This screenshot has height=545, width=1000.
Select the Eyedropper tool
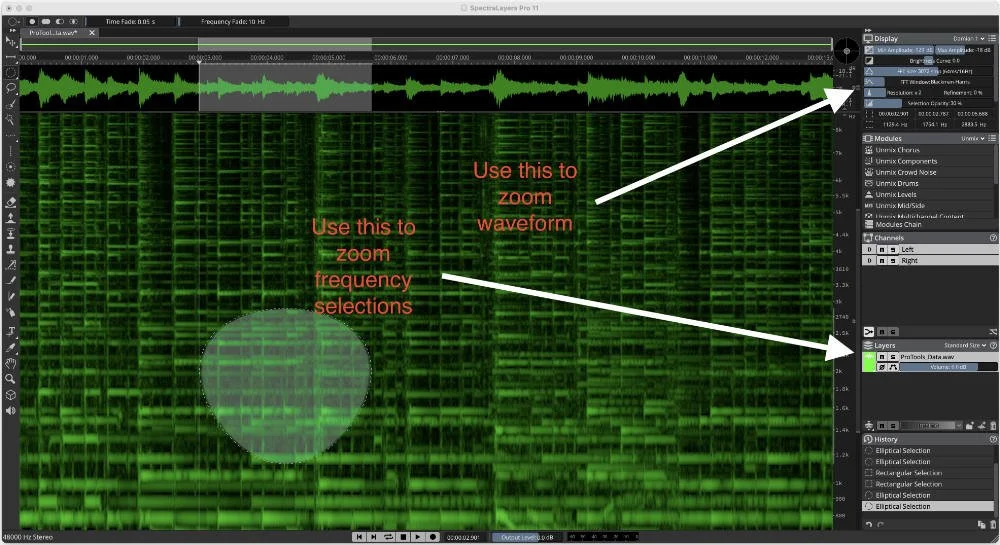click(11, 347)
